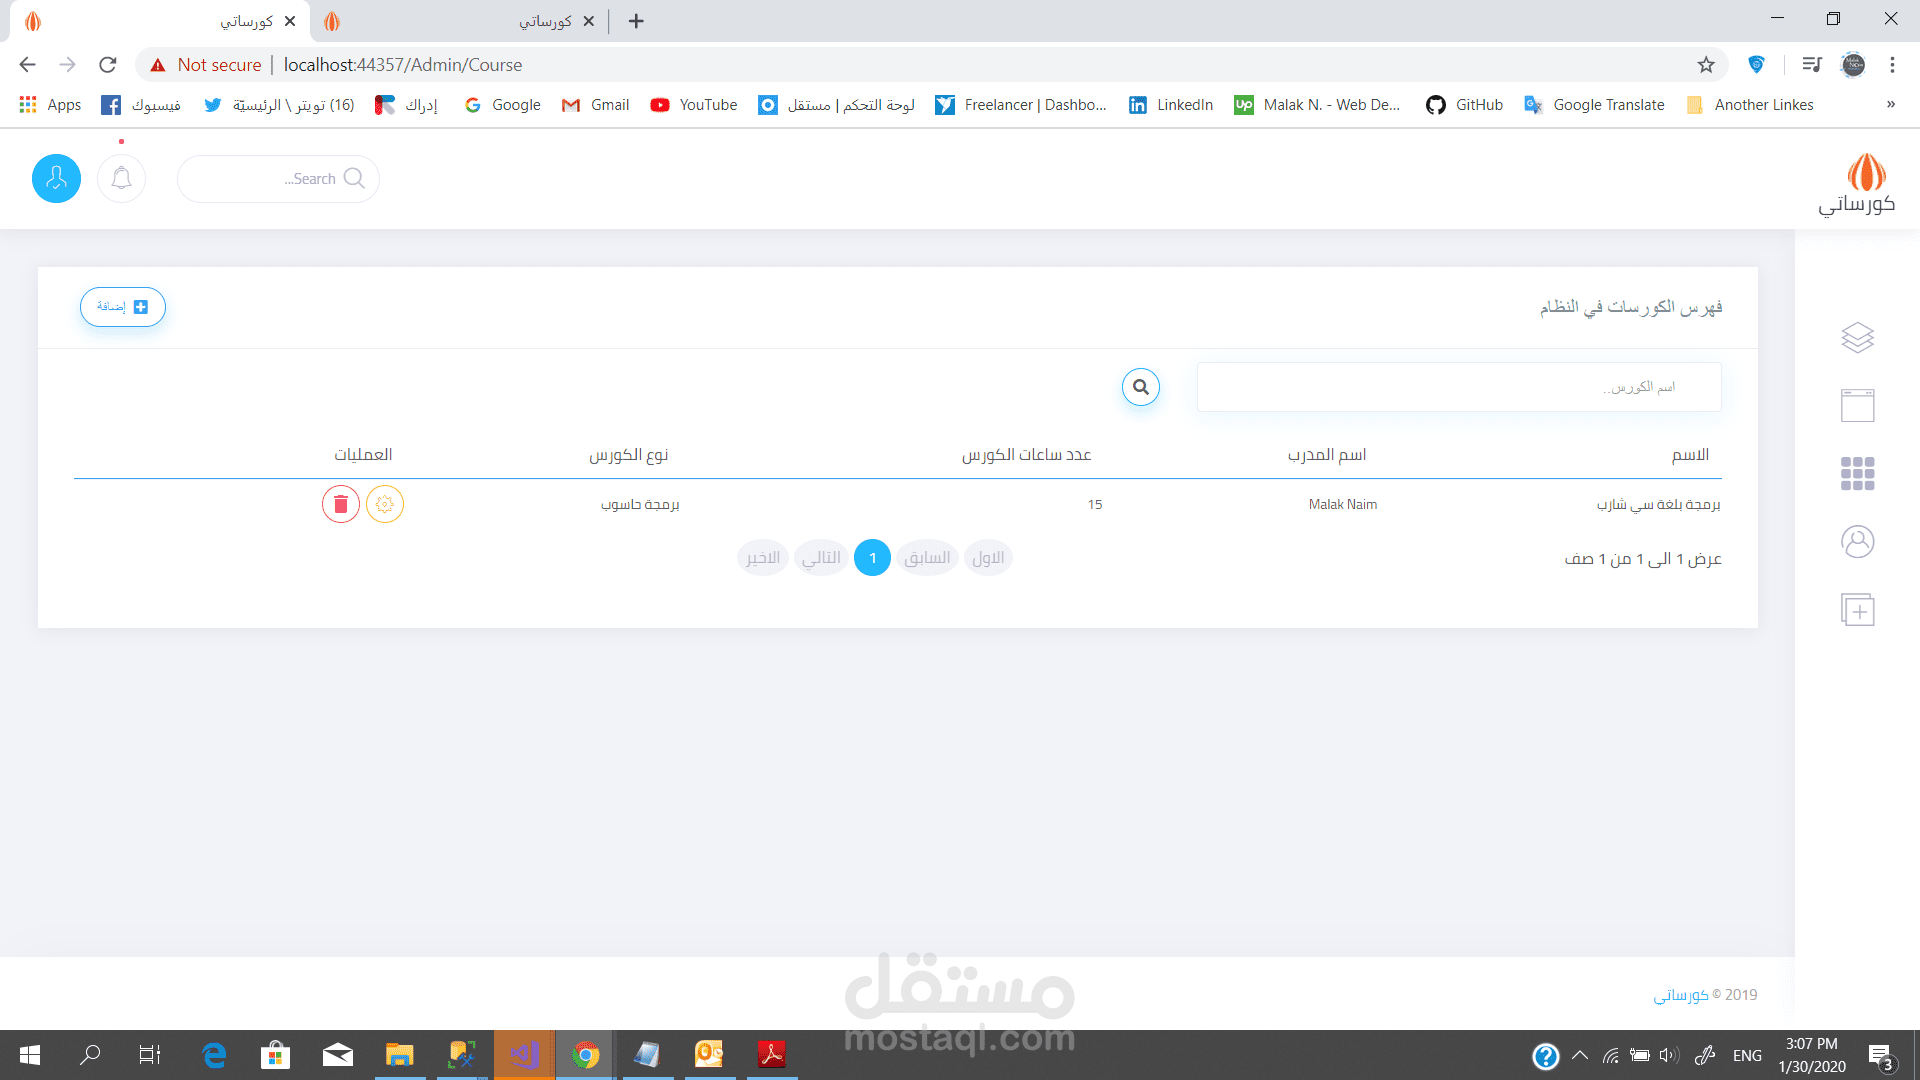Open Visual Studio from the taskbar
The image size is (1920, 1080).
coord(524,1055)
